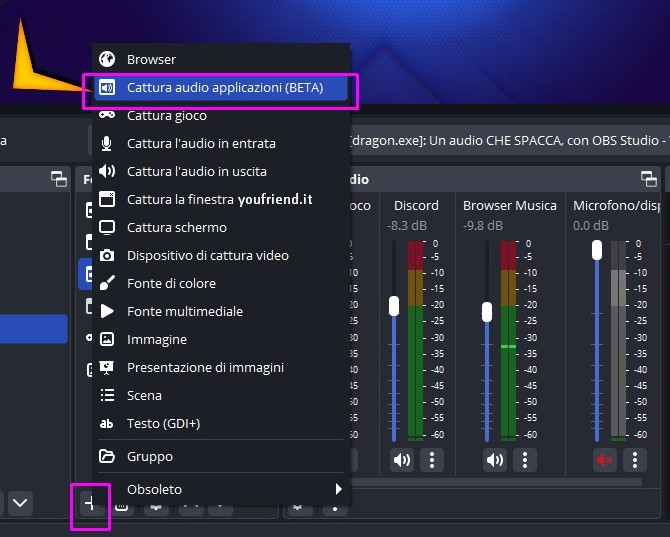Choose Browser source from the menu

point(150,59)
